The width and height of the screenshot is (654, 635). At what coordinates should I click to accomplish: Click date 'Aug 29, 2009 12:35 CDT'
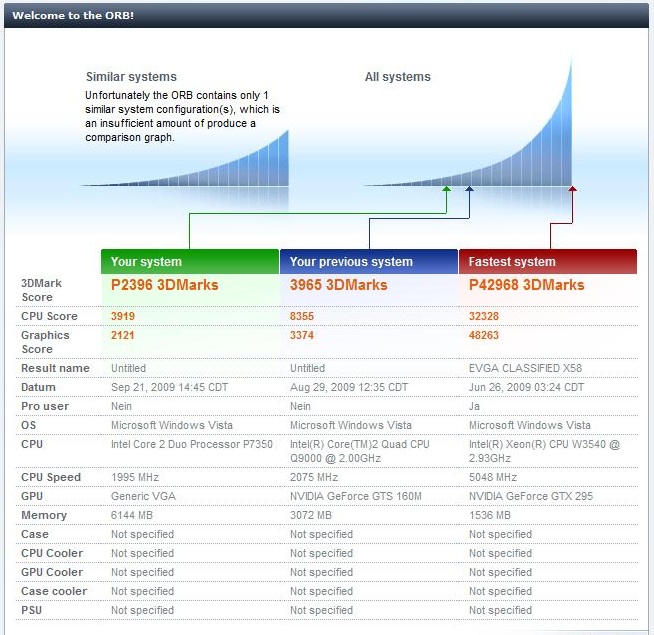click(349, 388)
